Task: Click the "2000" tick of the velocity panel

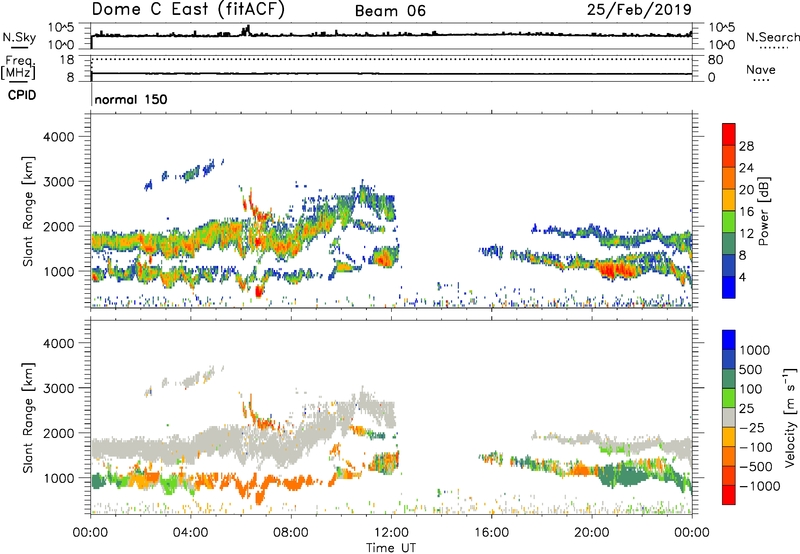Action: pyautogui.click(x=58, y=433)
